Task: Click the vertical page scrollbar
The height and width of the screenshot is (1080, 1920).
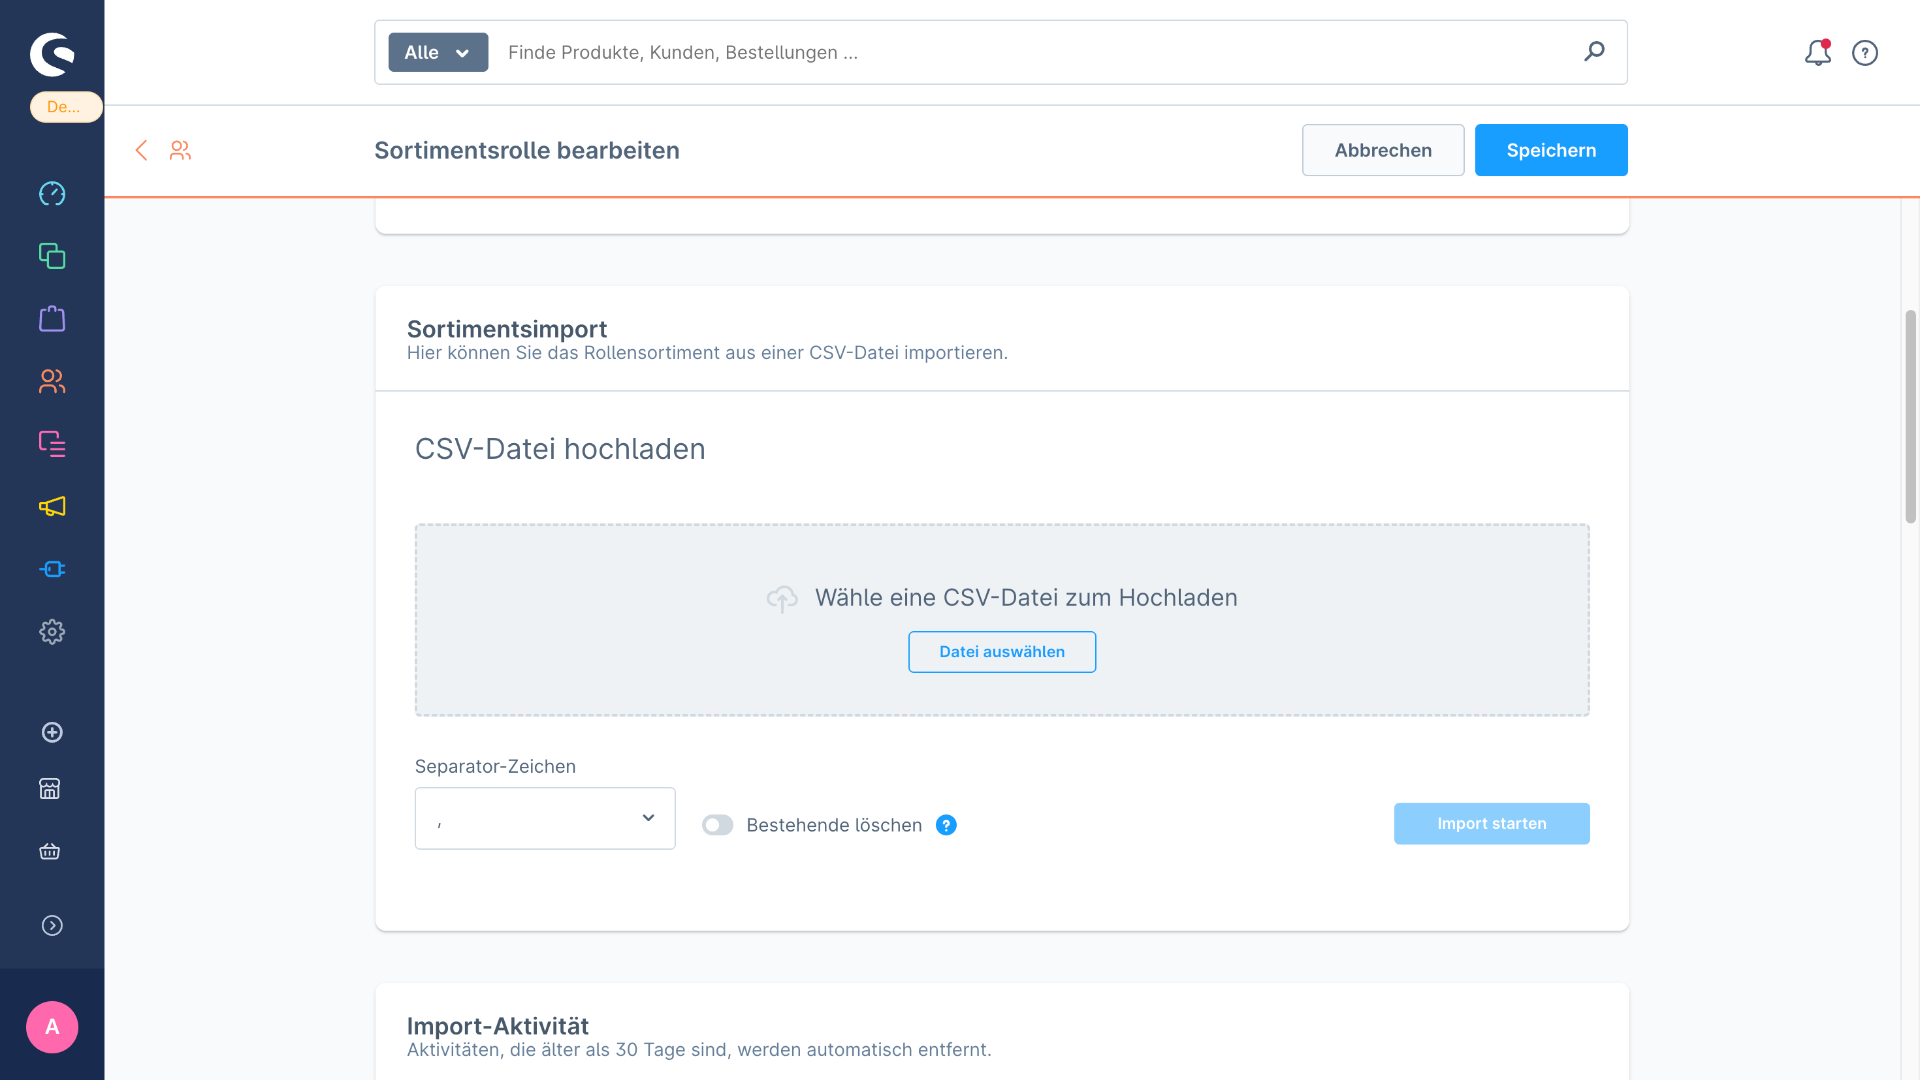Action: pos(1910,416)
